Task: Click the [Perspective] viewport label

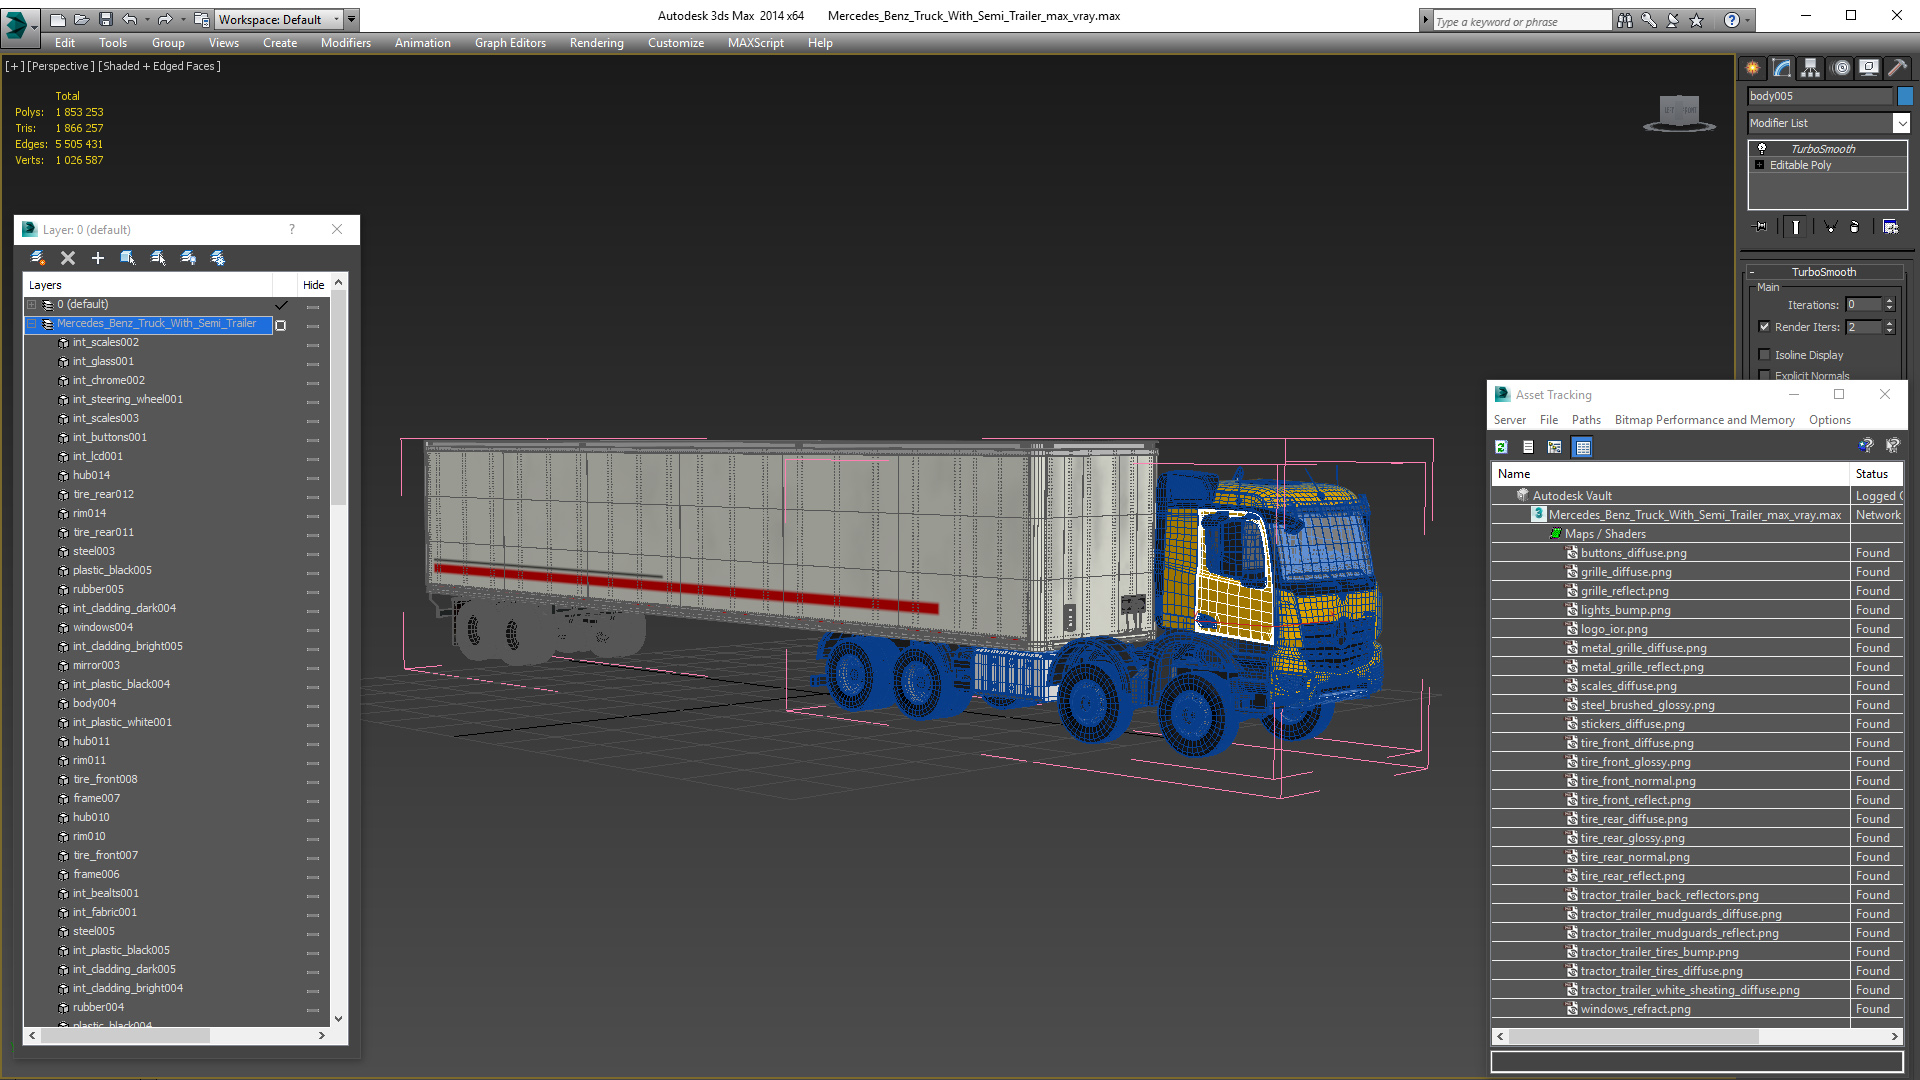Action: click(x=61, y=66)
